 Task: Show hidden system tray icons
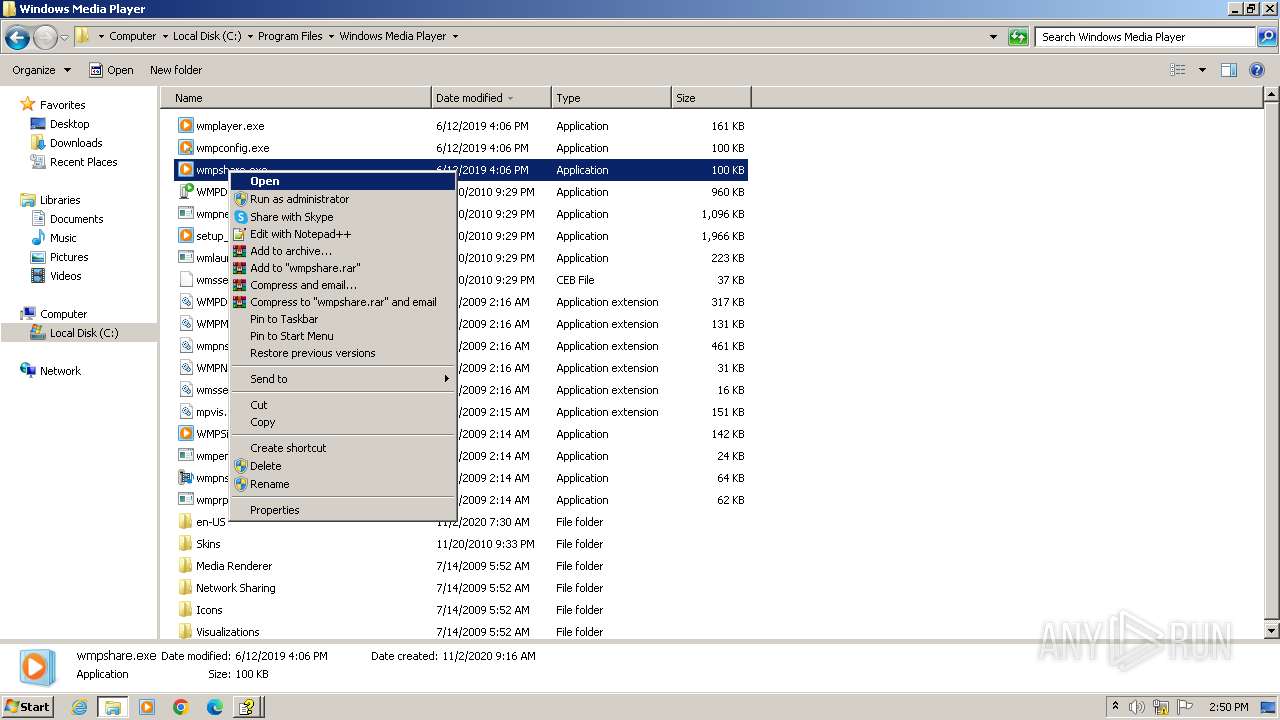click(1115, 707)
